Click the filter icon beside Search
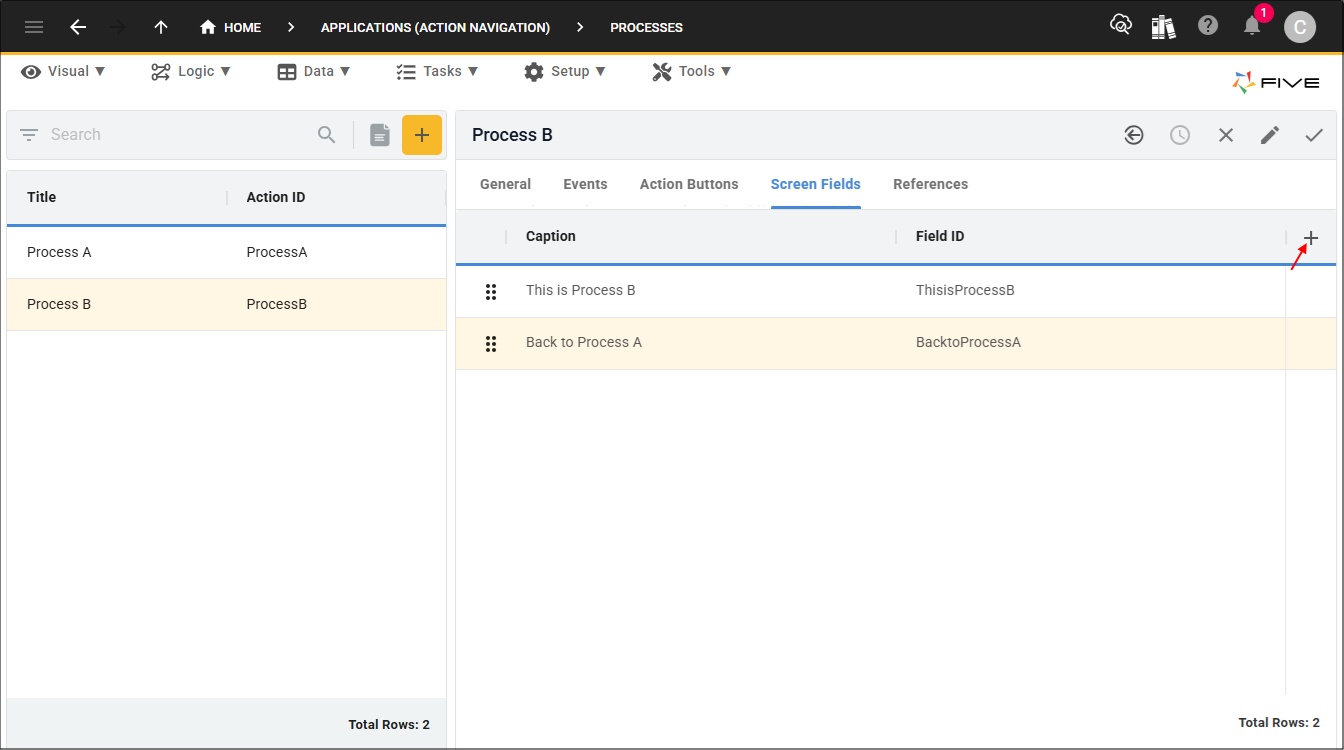Viewport: 1344px width, 750px height. click(x=29, y=134)
